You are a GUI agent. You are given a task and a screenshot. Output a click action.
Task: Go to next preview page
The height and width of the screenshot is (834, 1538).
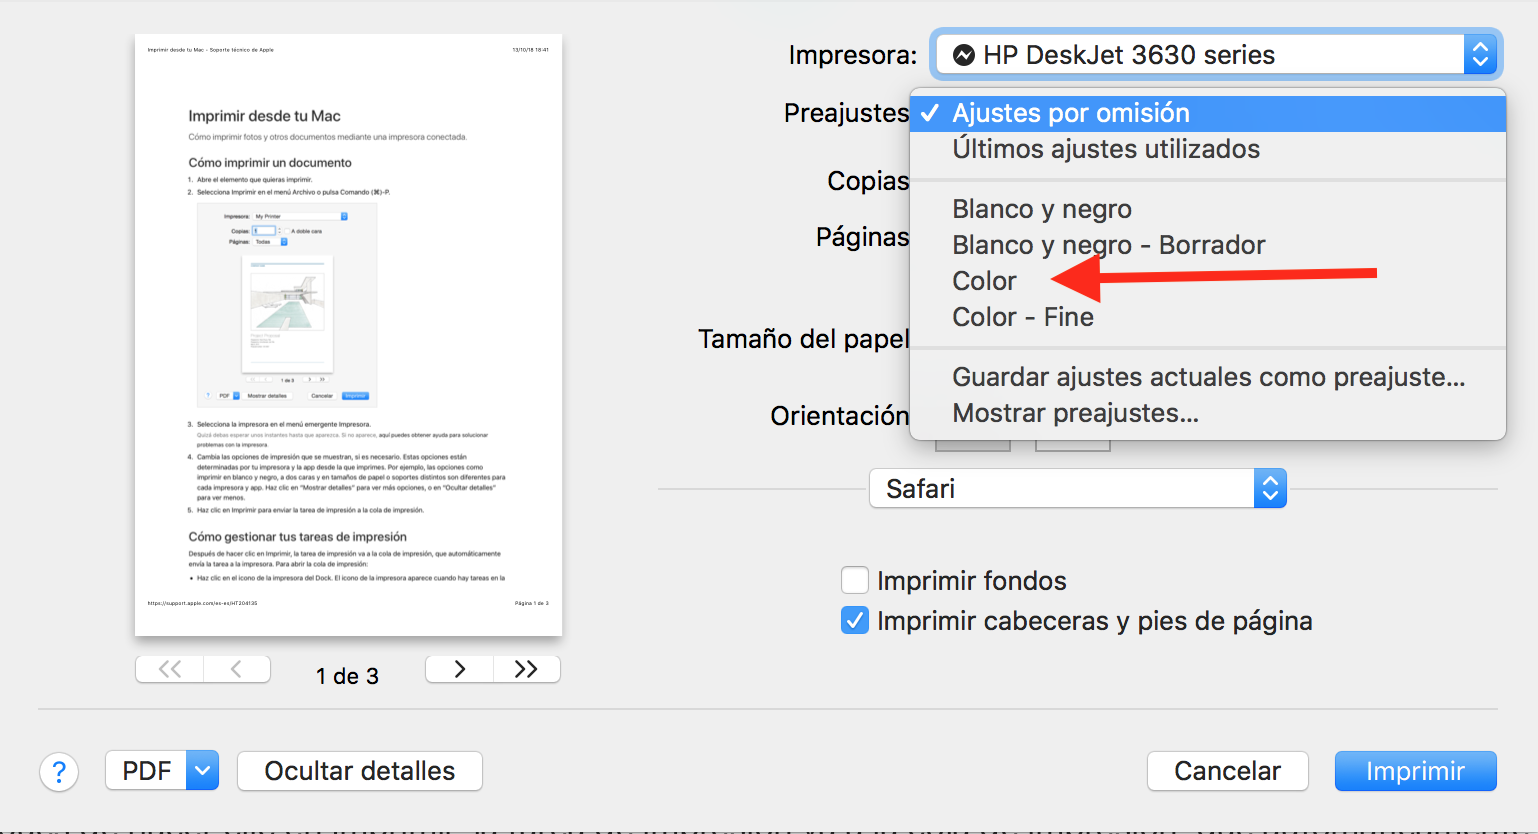(x=459, y=669)
